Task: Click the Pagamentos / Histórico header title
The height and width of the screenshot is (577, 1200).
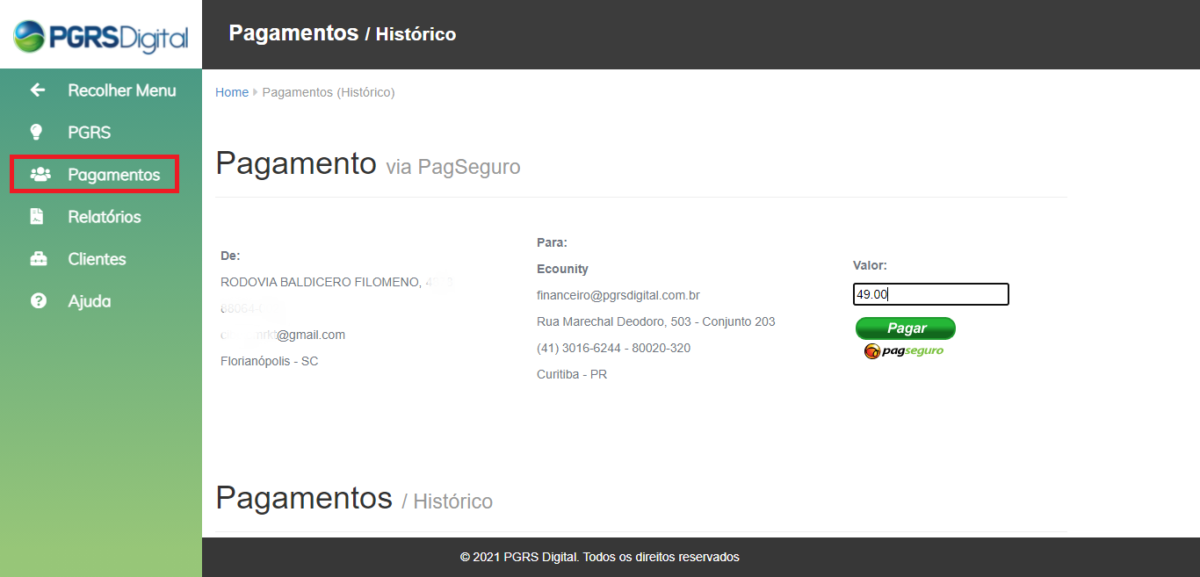Action: pyautogui.click(x=342, y=33)
